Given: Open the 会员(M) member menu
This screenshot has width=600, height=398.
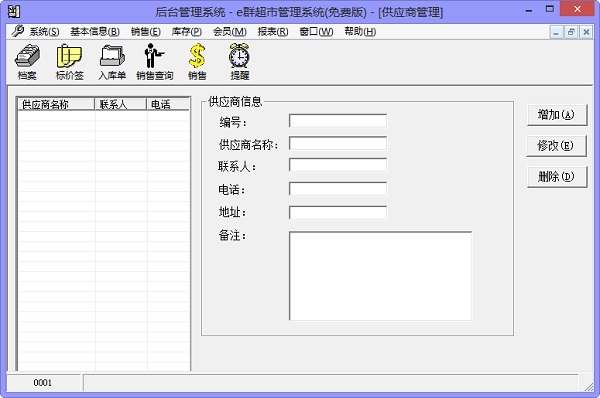Looking at the screenshot, I should [230, 32].
